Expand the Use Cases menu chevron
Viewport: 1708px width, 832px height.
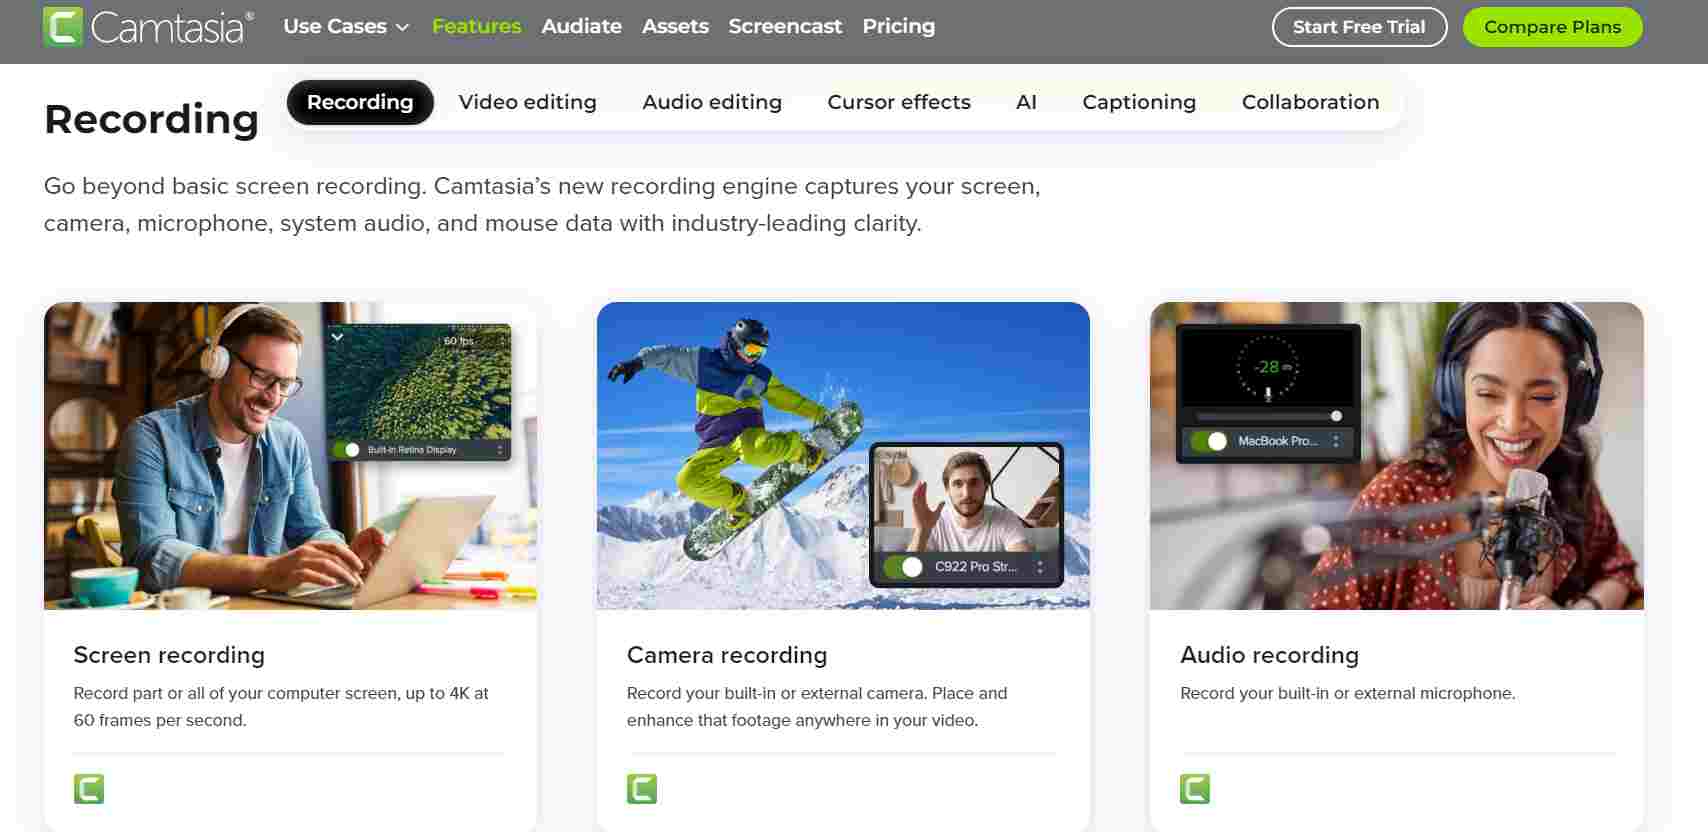(x=403, y=27)
